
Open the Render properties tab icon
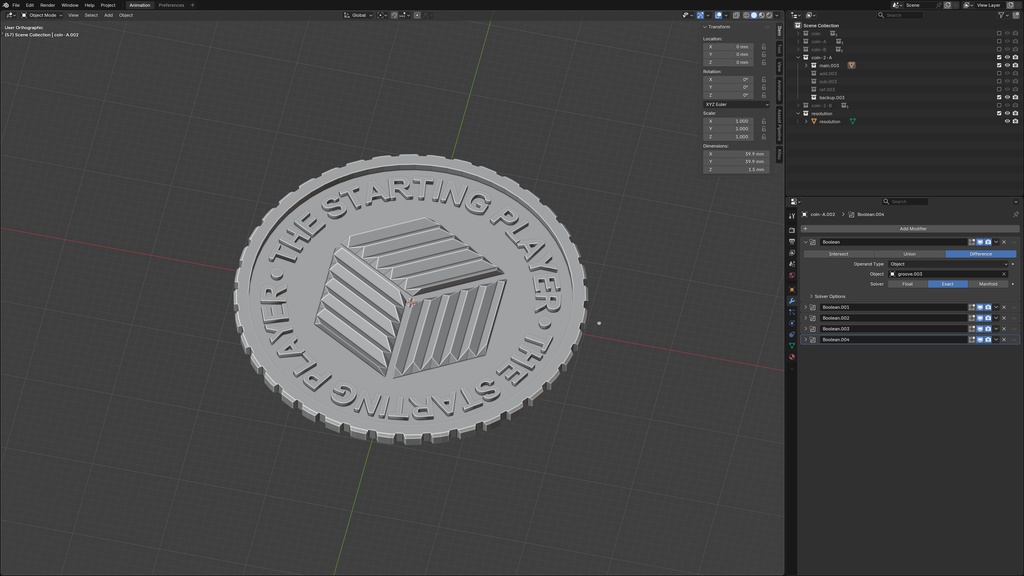point(792,230)
